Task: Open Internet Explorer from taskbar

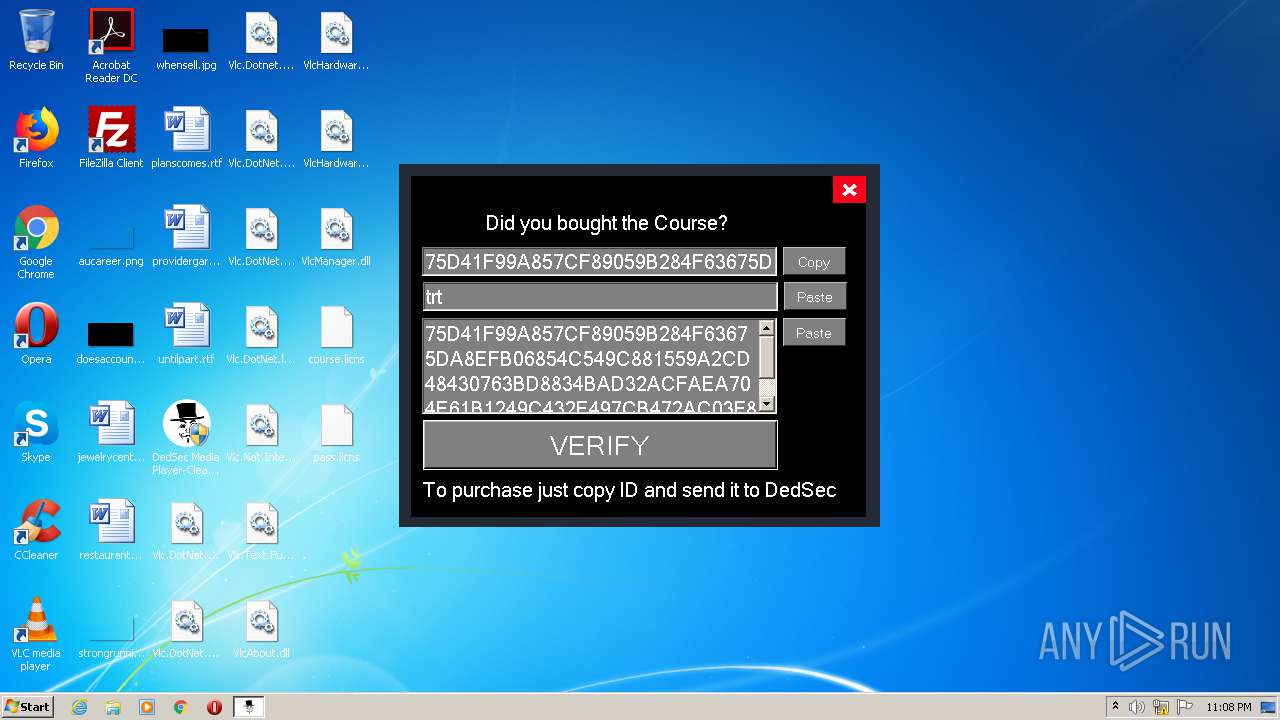Action: (80, 707)
